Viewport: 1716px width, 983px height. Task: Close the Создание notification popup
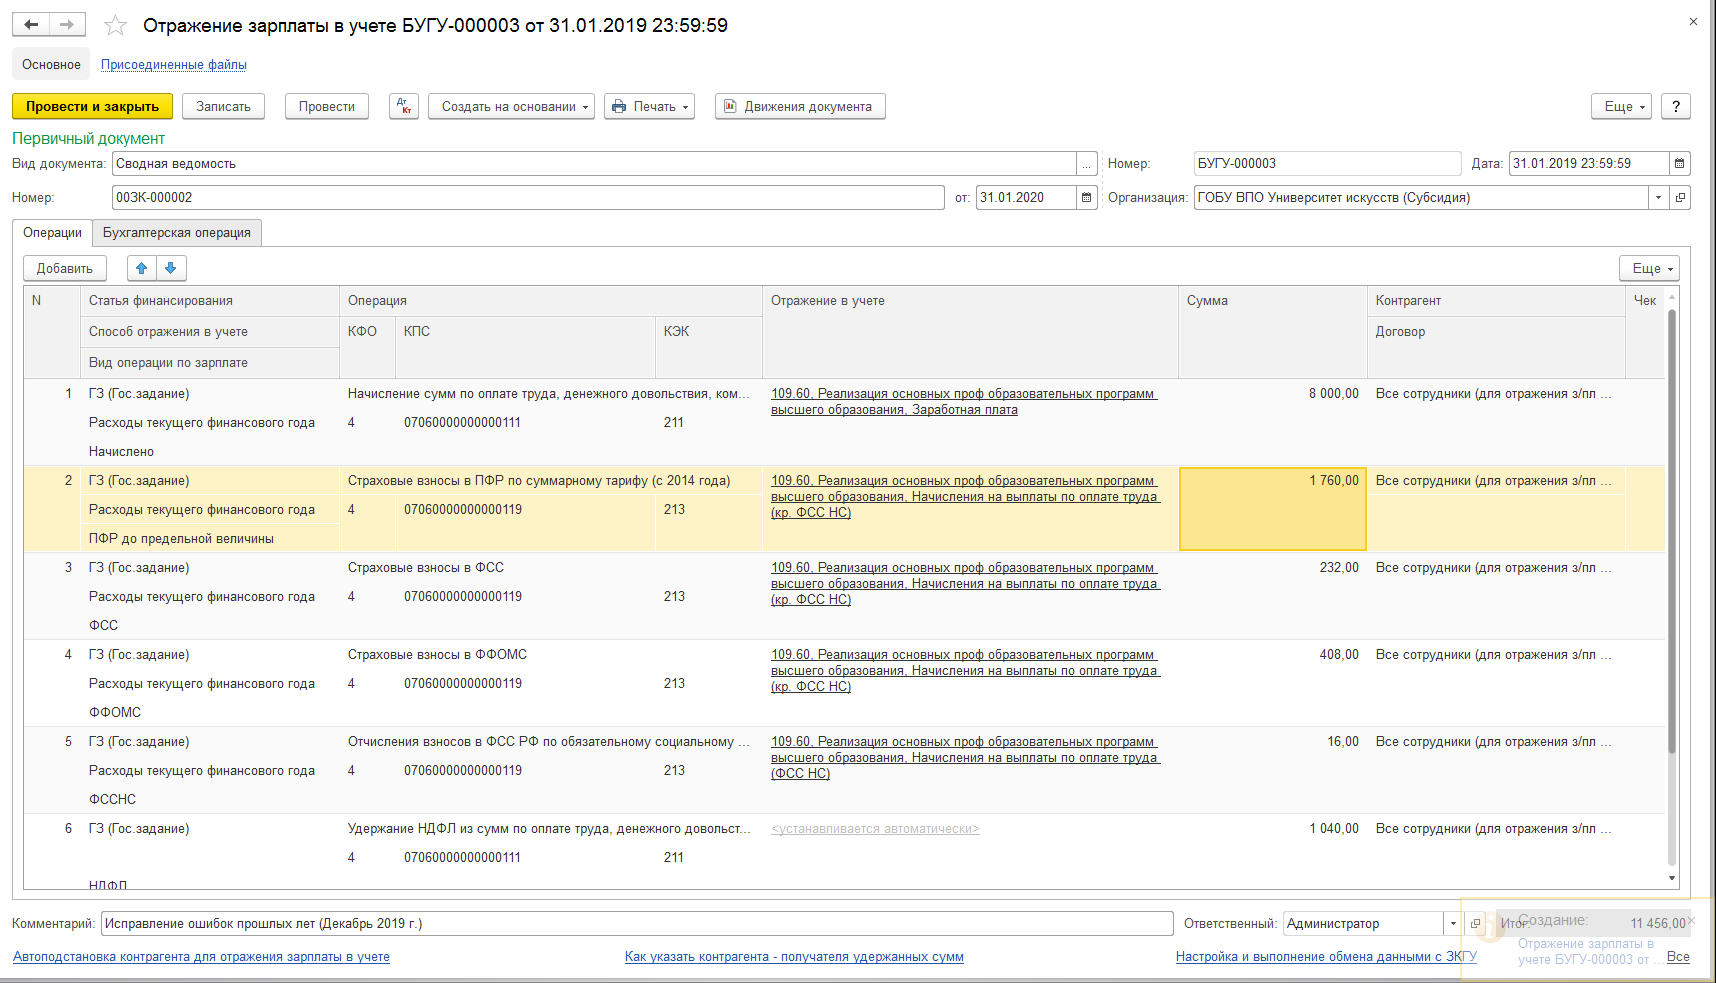1692,920
